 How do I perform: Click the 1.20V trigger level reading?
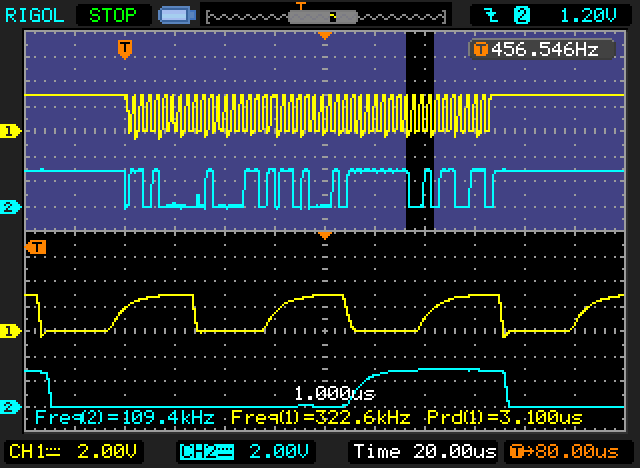(x=588, y=16)
